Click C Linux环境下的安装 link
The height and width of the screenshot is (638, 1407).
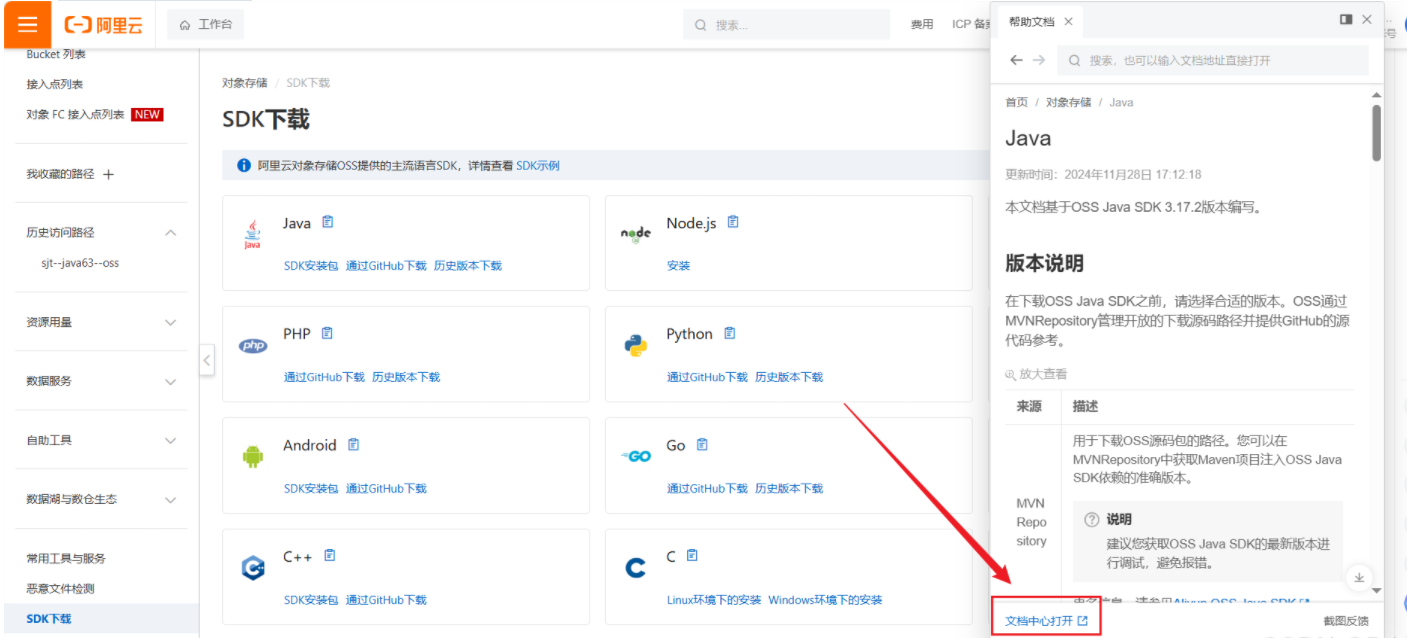click(x=714, y=600)
